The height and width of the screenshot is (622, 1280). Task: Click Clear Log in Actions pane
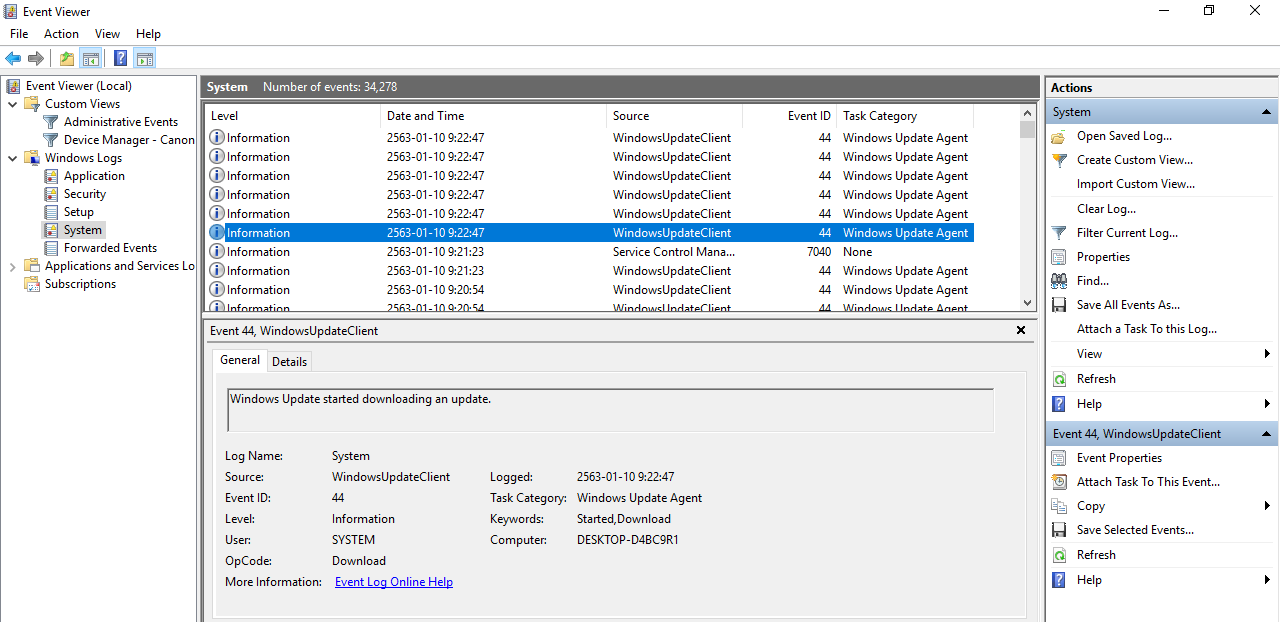1106,209
